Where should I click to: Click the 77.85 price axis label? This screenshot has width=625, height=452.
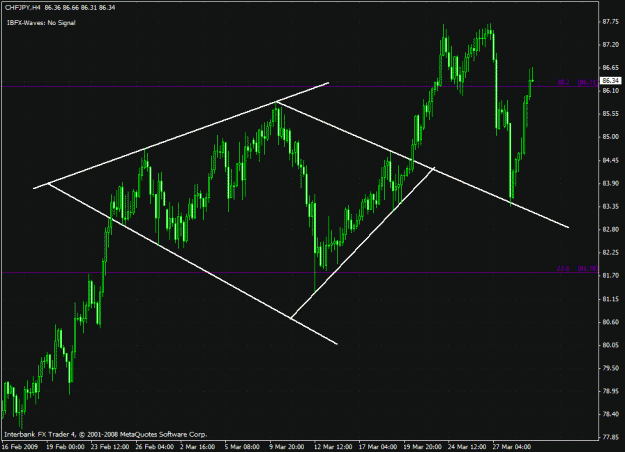pos(611,437)
